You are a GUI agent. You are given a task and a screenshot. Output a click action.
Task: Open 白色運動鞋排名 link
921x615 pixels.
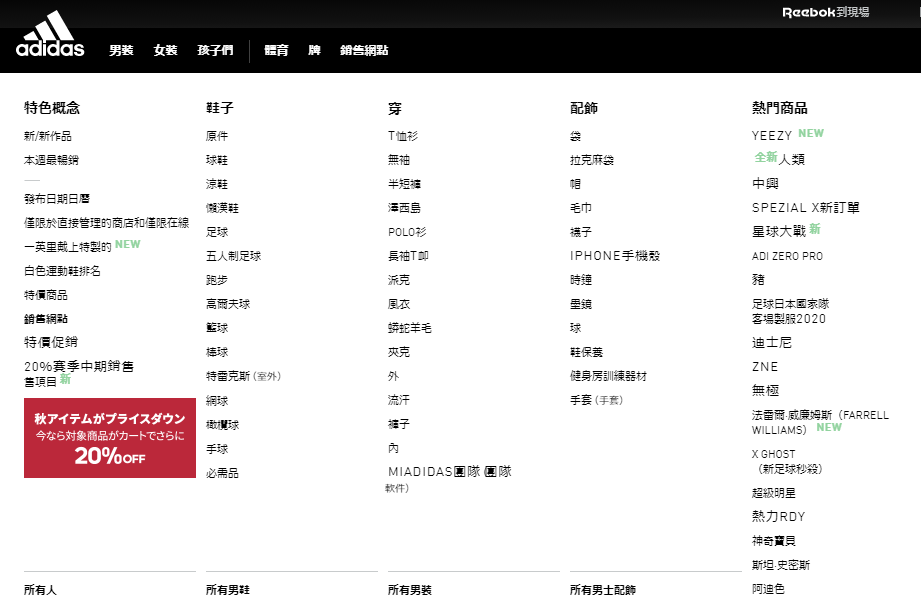pos(62,271)
